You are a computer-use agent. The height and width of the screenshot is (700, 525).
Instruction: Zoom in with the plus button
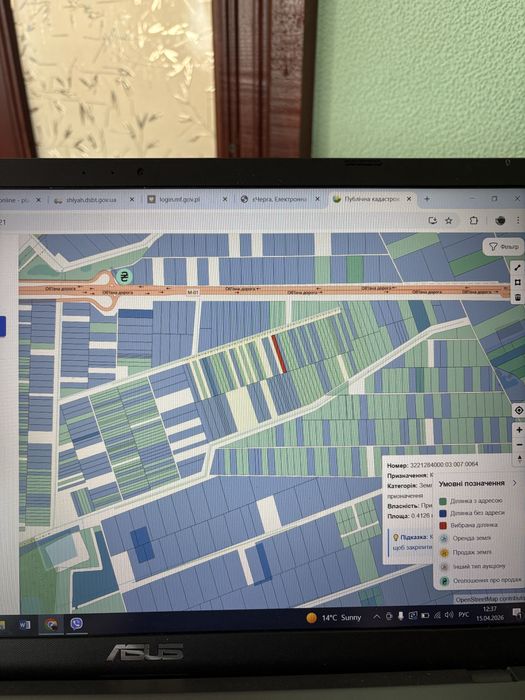pos(519,430)
